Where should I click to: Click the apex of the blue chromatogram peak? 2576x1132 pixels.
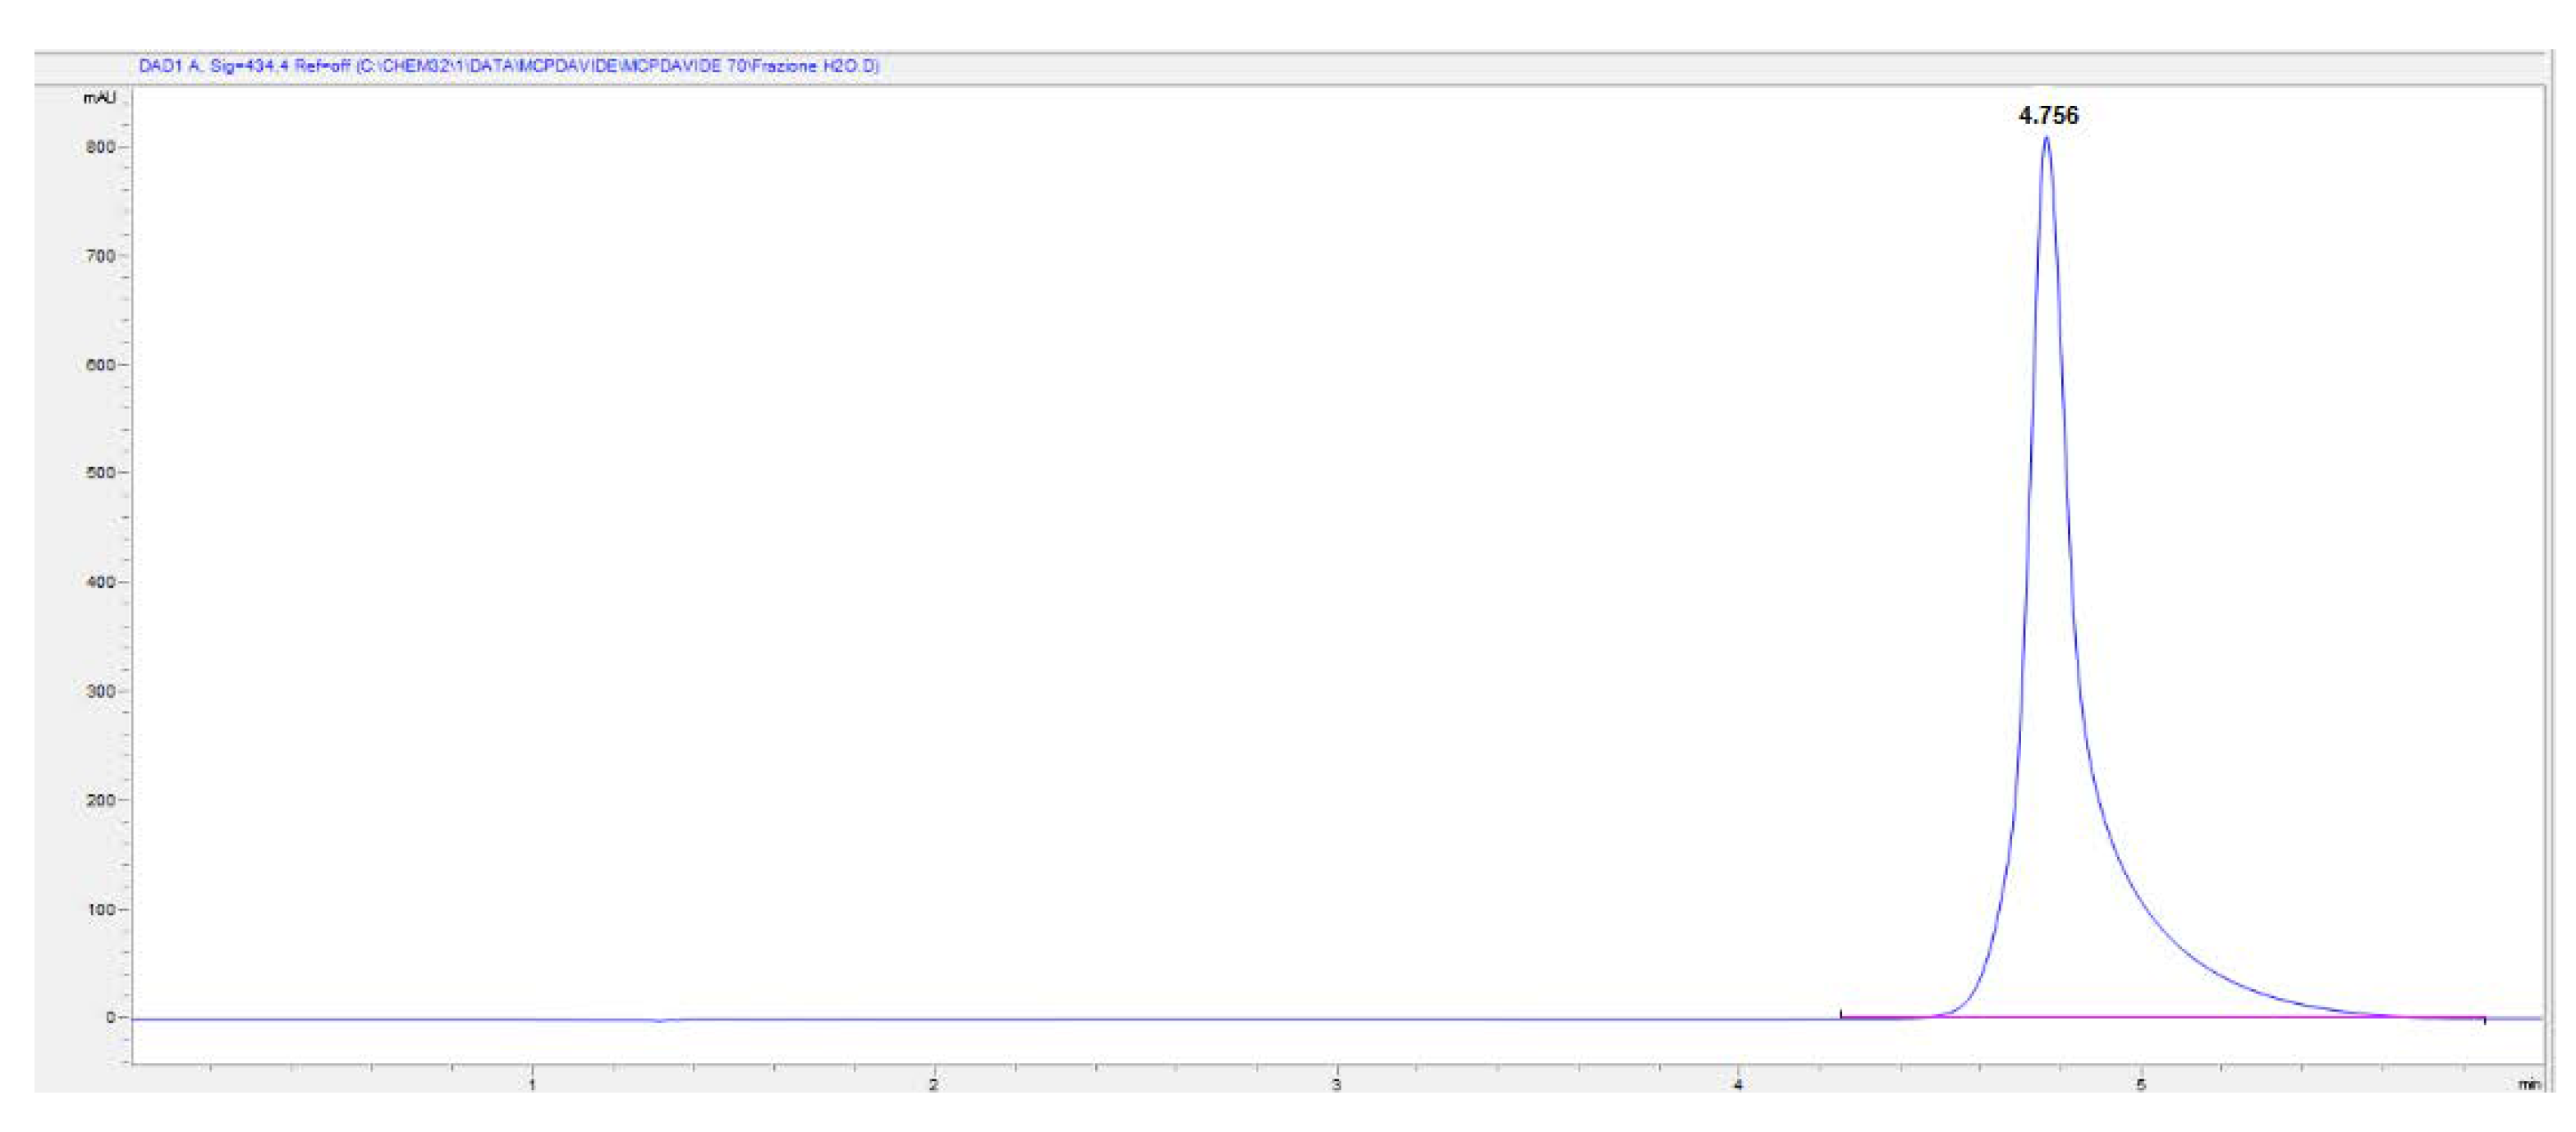click(x=2046, y=138)
